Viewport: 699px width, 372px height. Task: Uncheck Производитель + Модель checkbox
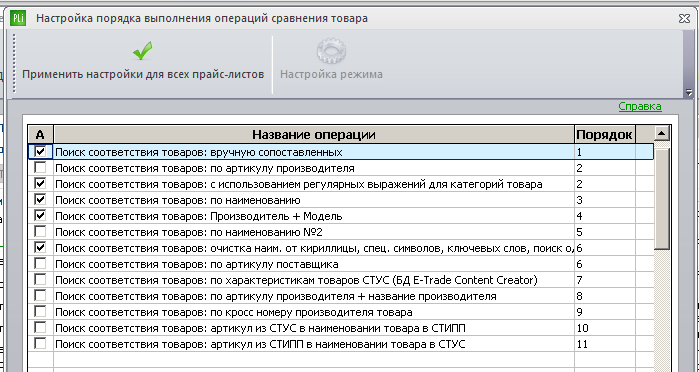coord(40,216)
